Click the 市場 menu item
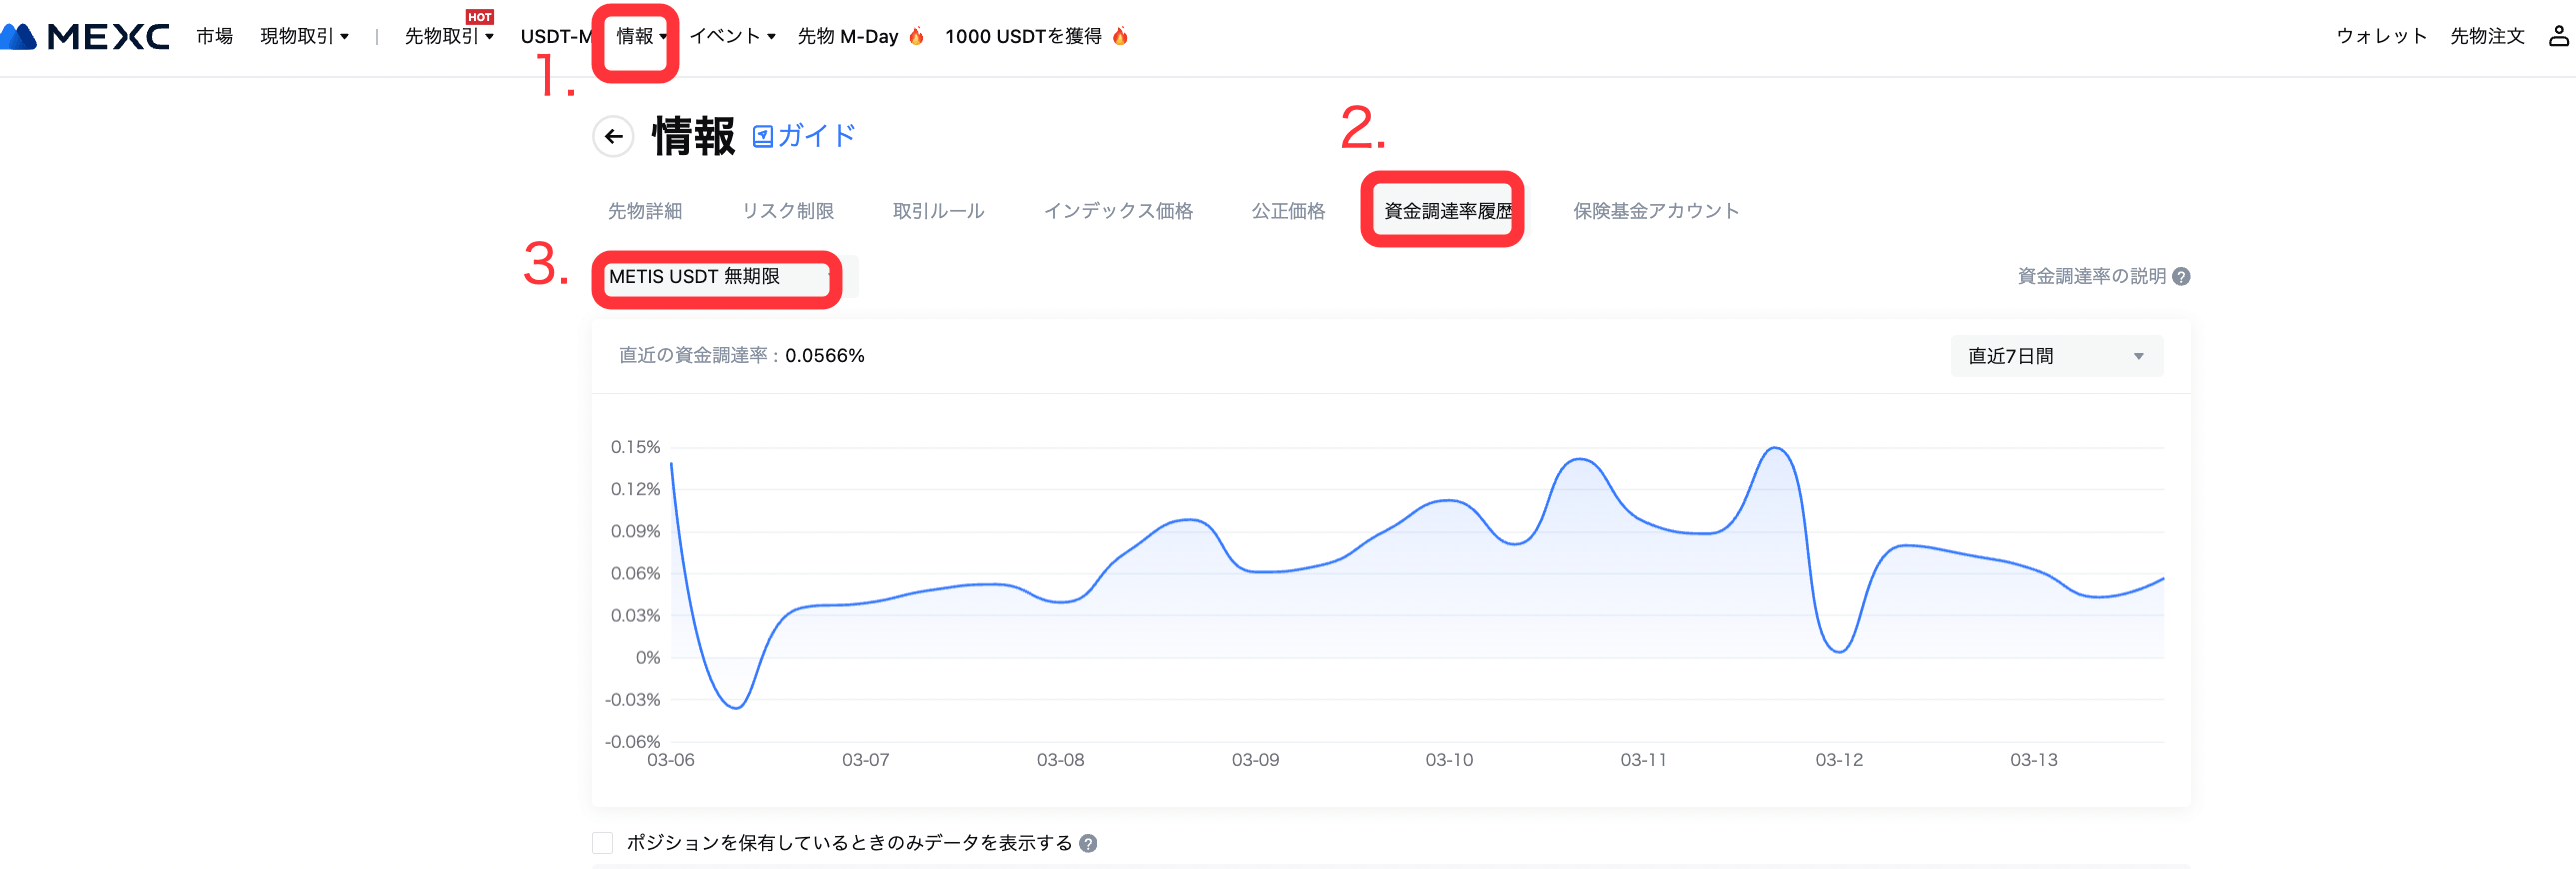The width and height of the screenshot is (2576, 869). click(214, 37)
